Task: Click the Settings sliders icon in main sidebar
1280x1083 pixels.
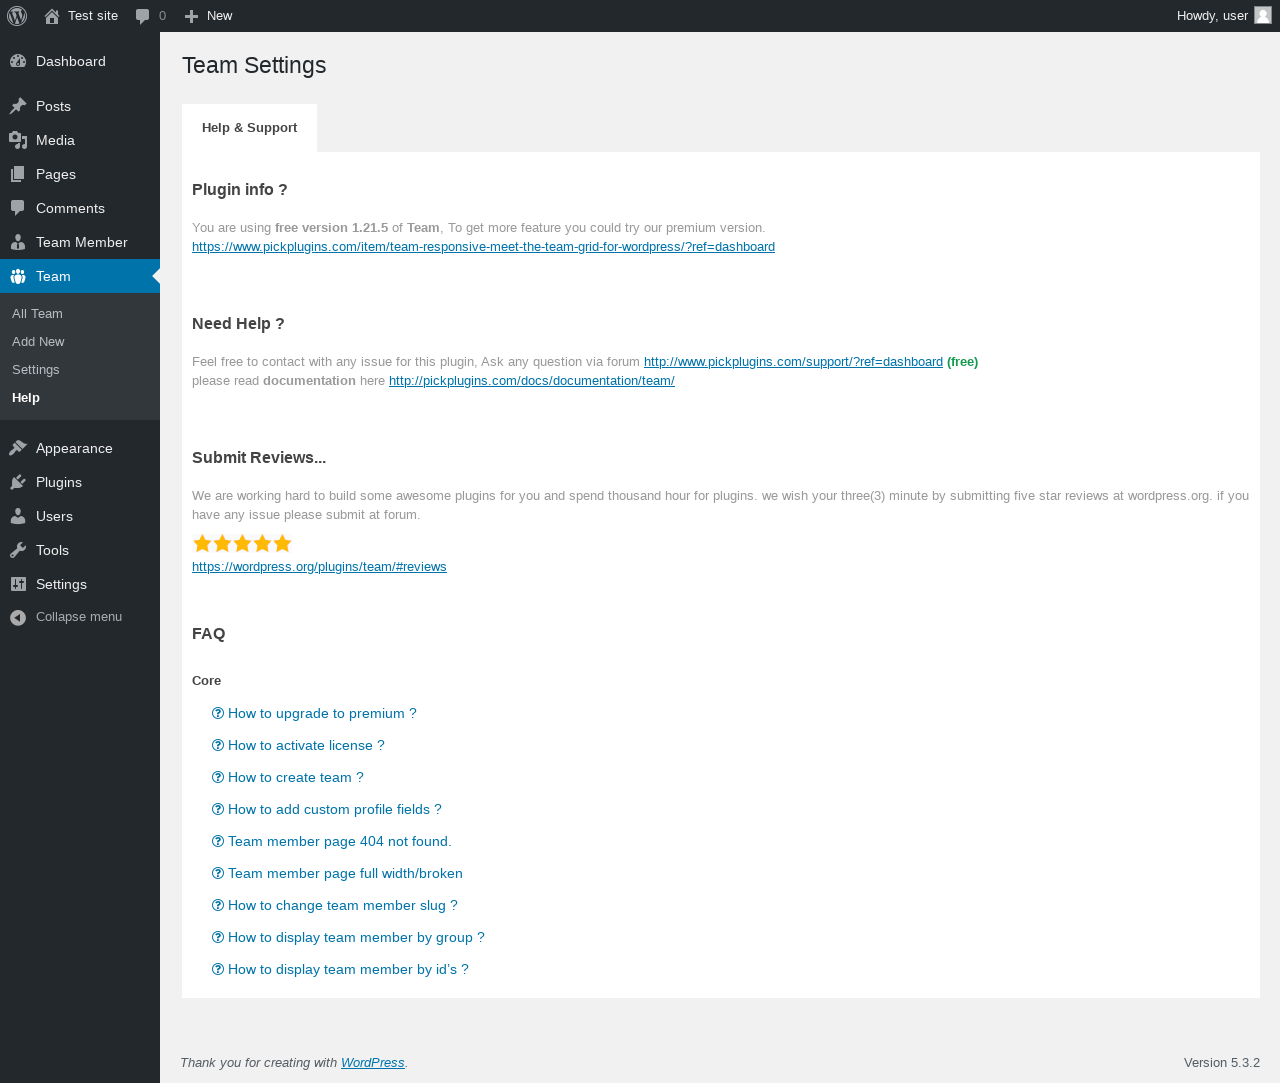Action: pos(18,584)
